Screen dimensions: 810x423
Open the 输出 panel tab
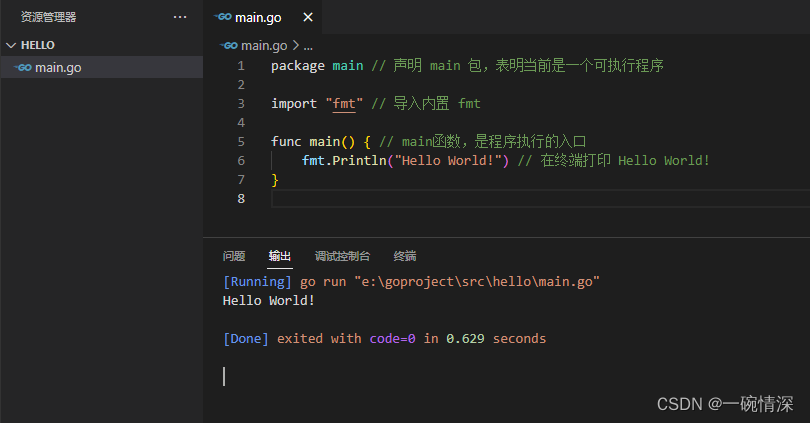pos(279,256)
